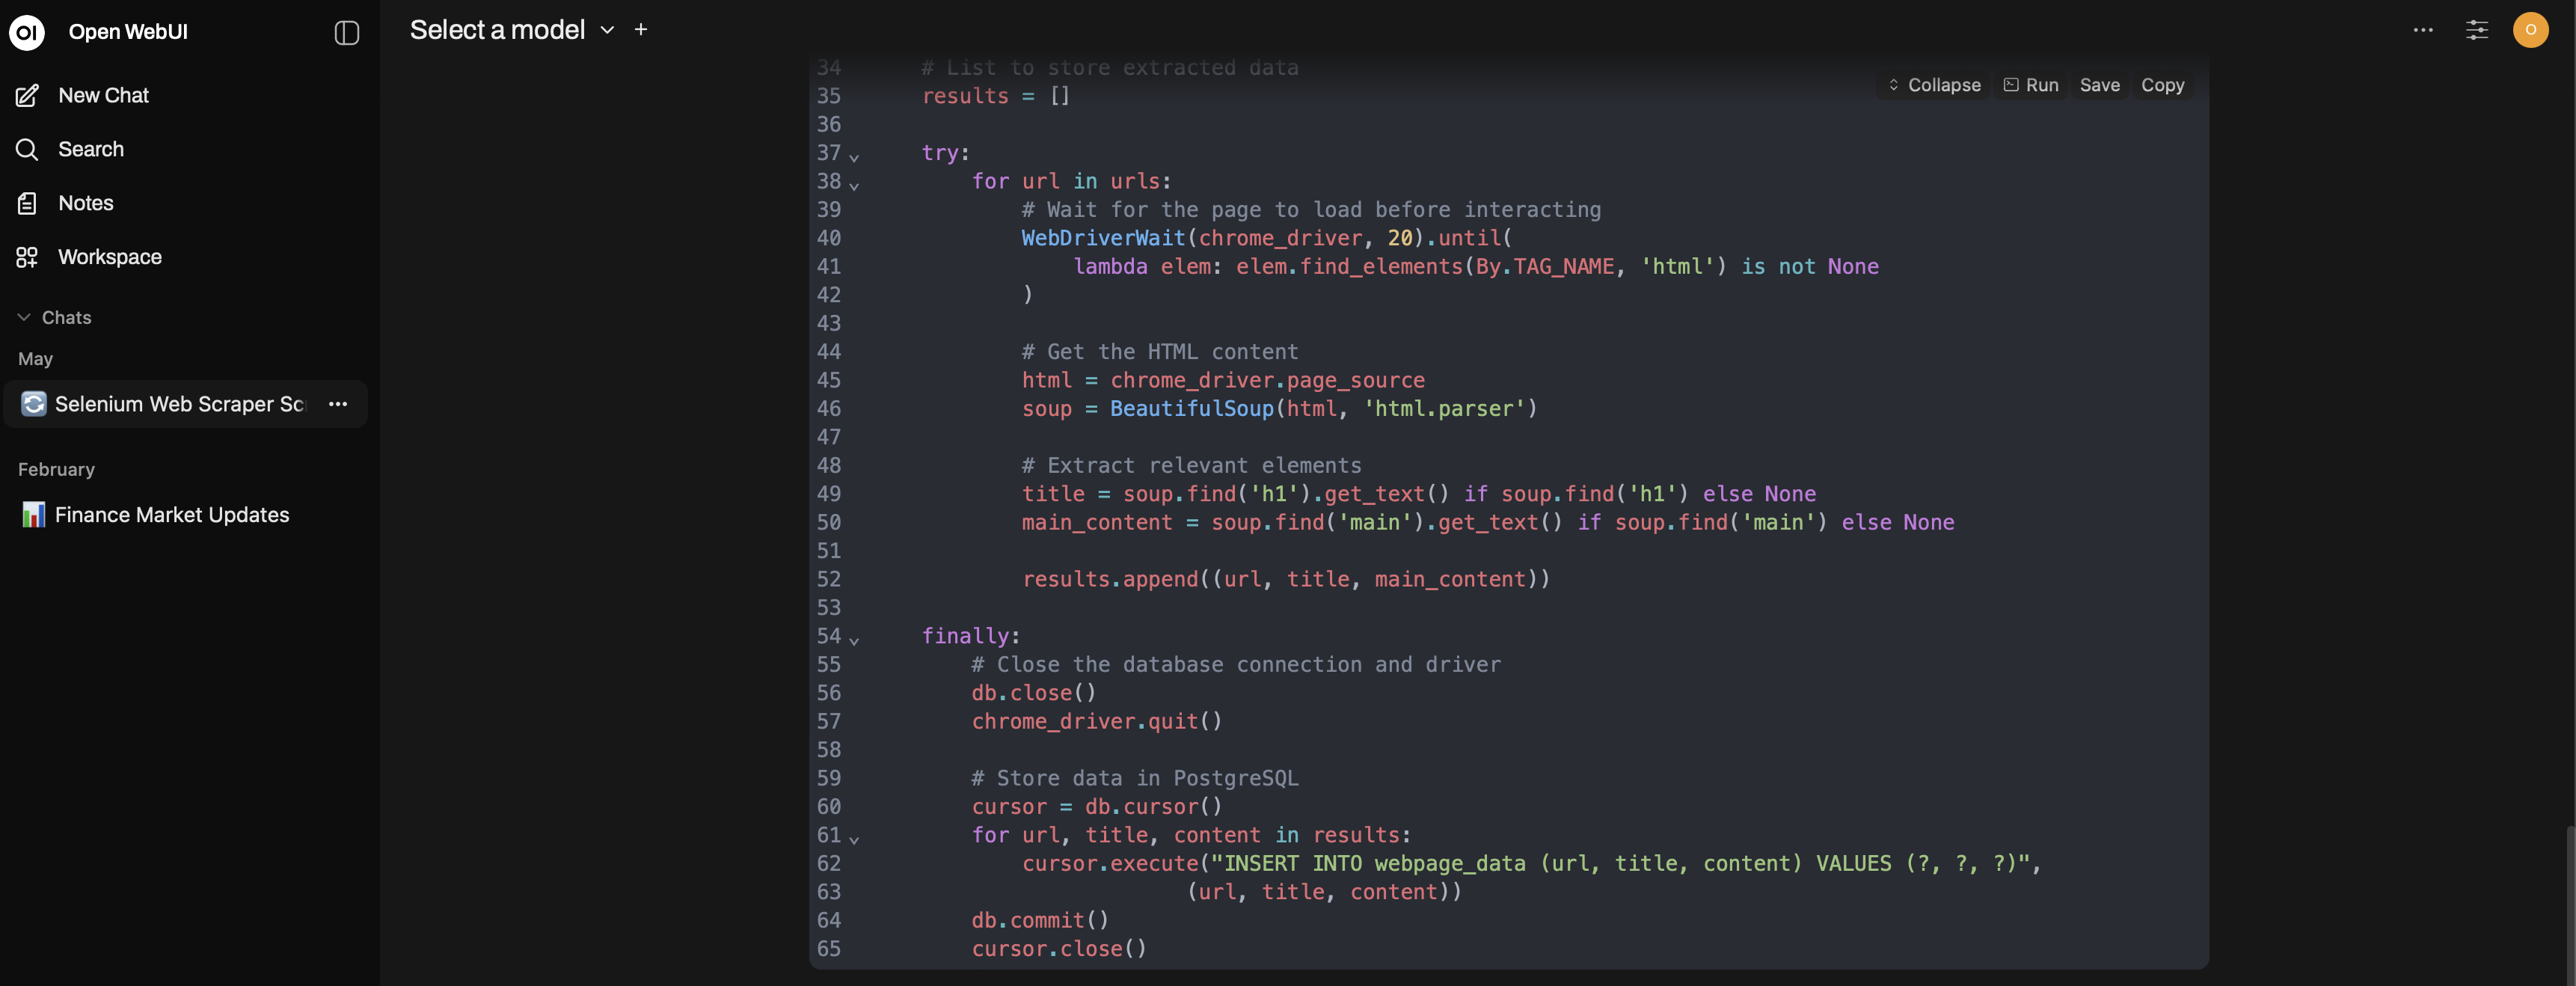Open the more options ellipsis at top right
This screenshot has height=986, width=2576.
[2423, 30]
